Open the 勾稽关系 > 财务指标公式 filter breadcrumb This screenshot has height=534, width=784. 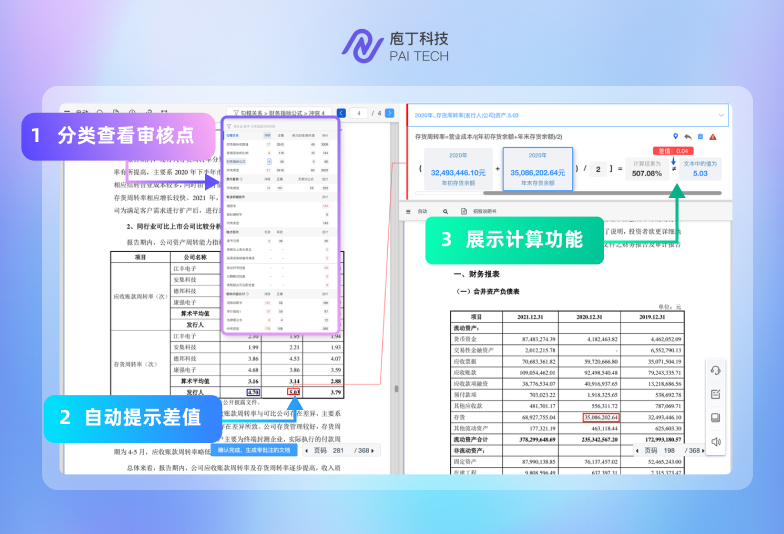278,113
